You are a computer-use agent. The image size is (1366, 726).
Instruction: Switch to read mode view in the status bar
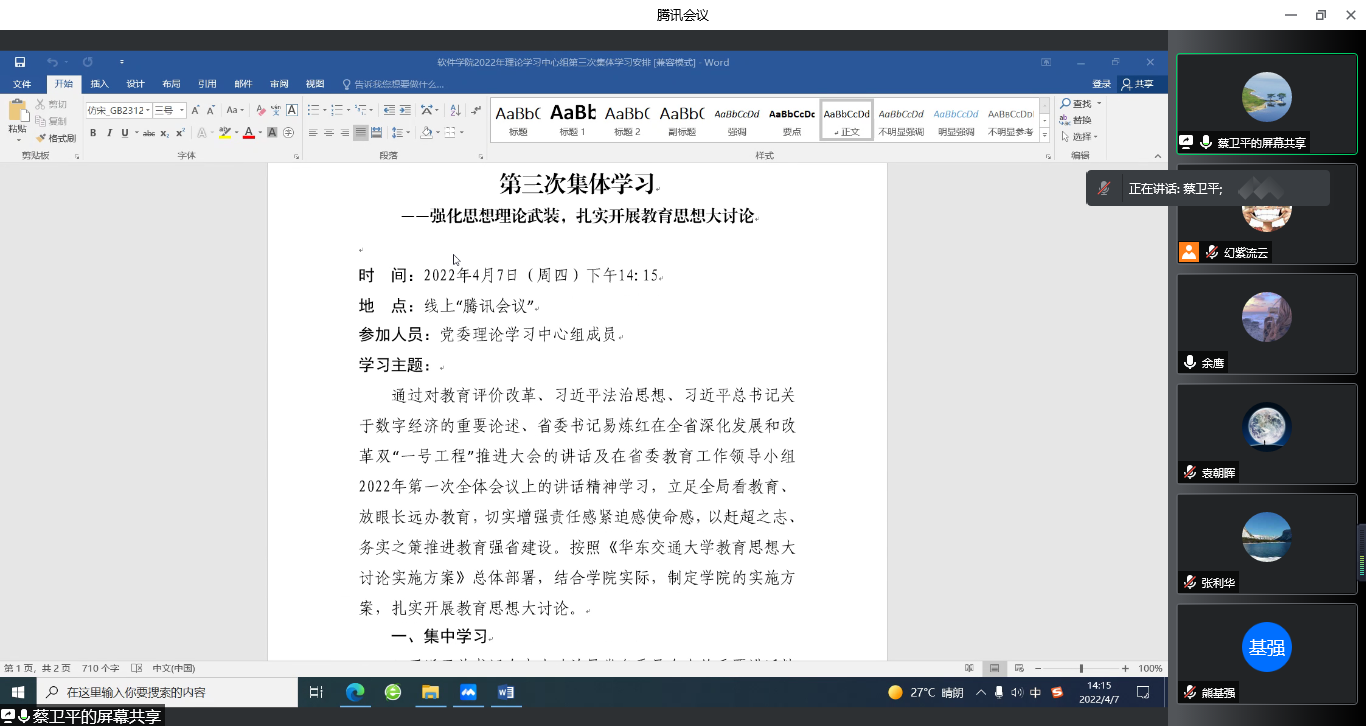969,668
